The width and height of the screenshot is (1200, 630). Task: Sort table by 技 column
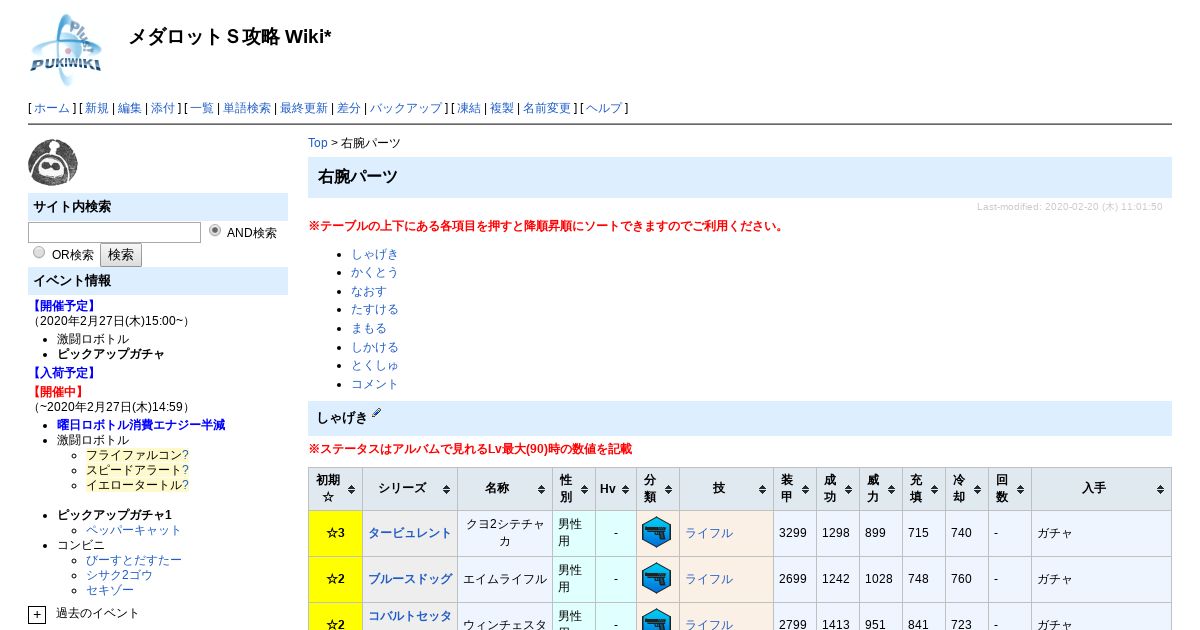click(x=726, y=489)
